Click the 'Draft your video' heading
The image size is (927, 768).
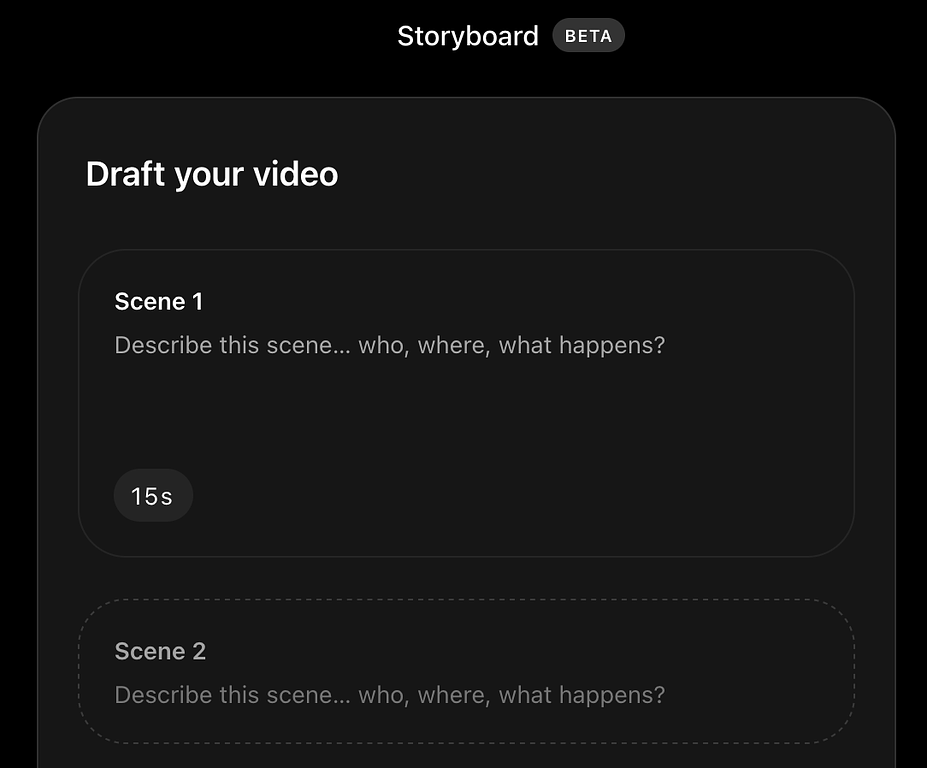pos(212,174)
